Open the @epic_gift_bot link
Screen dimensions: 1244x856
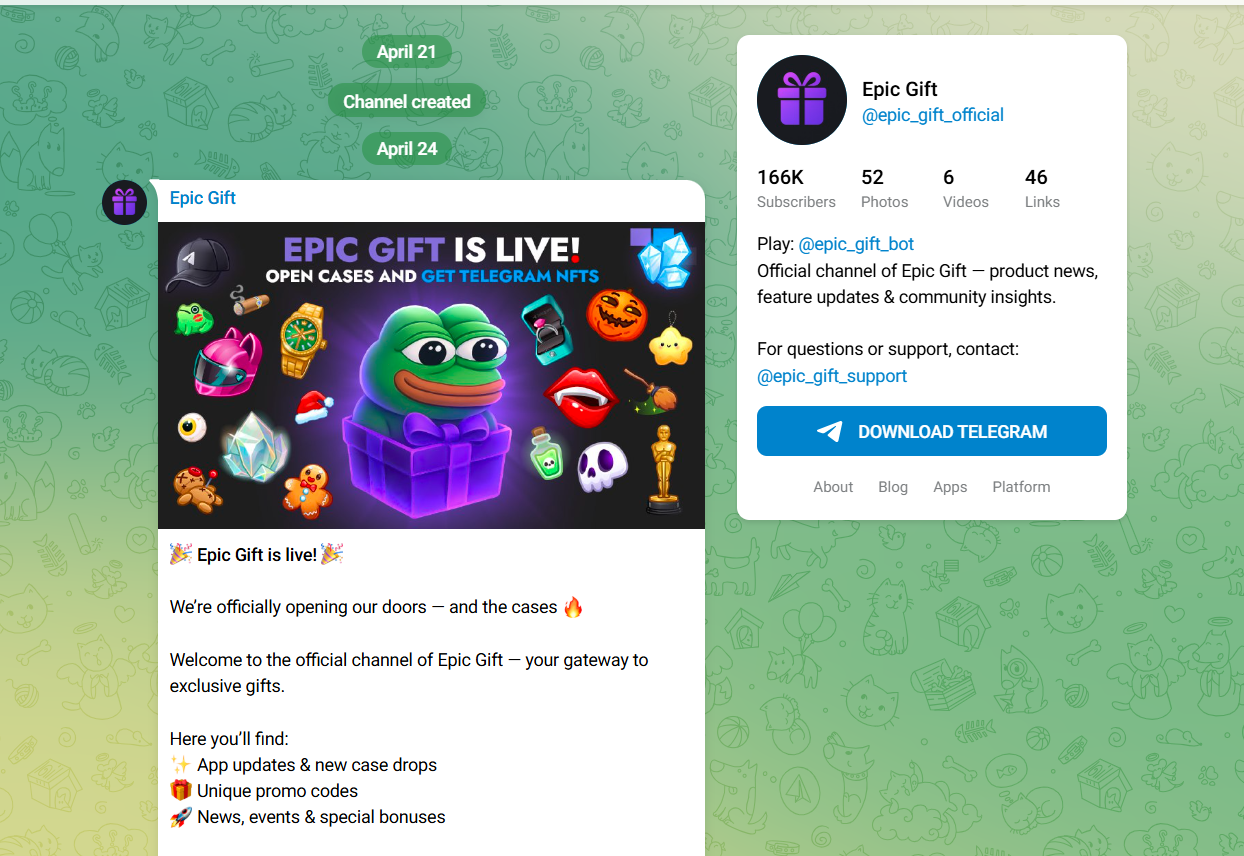pos(856,244)
